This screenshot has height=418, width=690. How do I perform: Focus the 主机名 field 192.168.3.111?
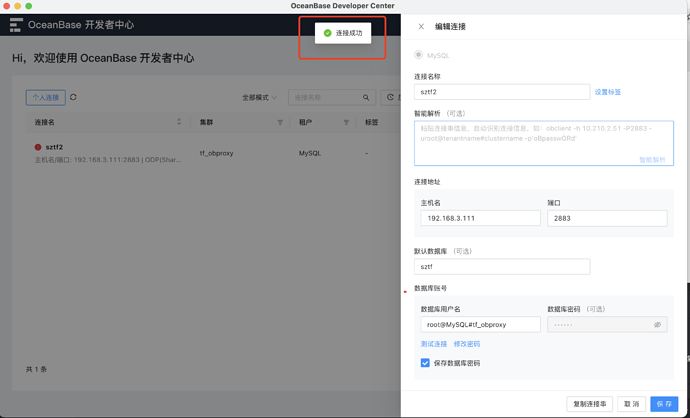coord(480,218)
